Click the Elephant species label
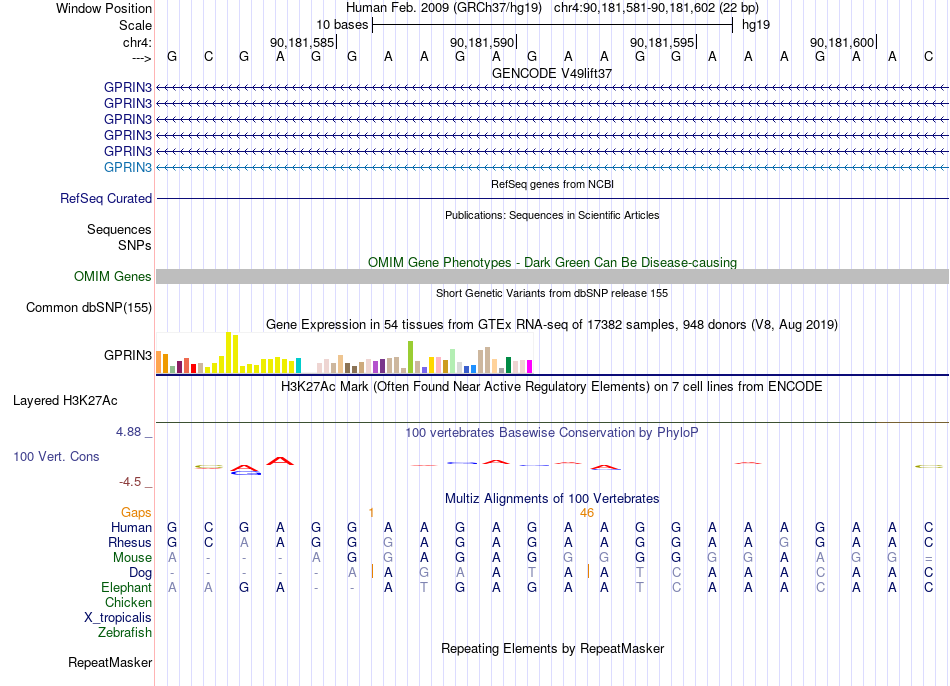This screenshot has width=950, height=686. click(127, 587)
